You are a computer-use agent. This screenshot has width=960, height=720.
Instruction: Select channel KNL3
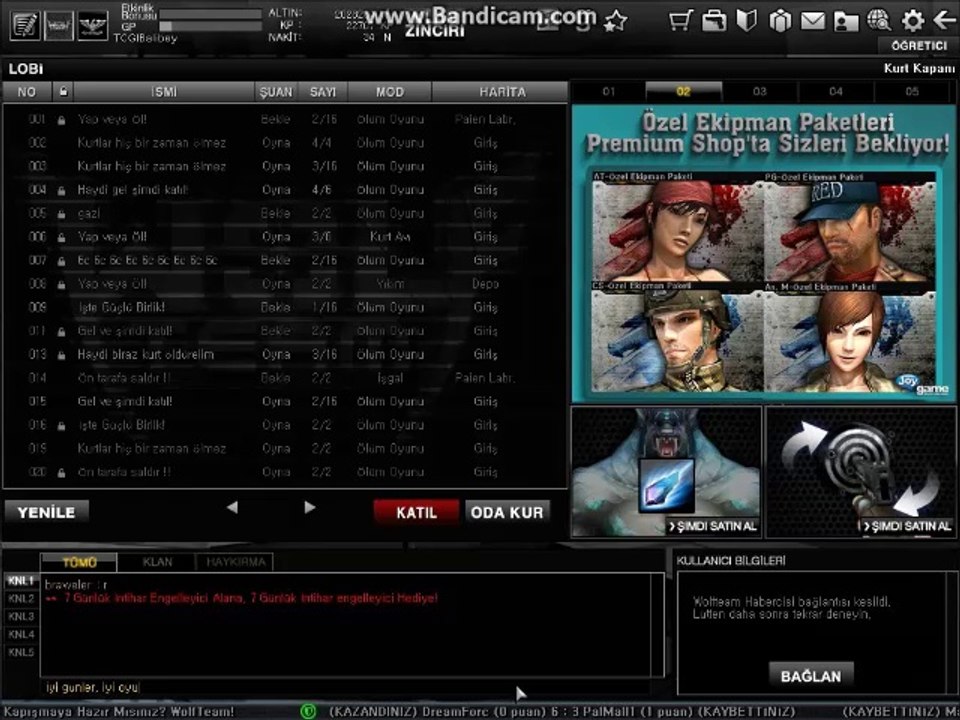pyautogui.click(x=21, y=617)
